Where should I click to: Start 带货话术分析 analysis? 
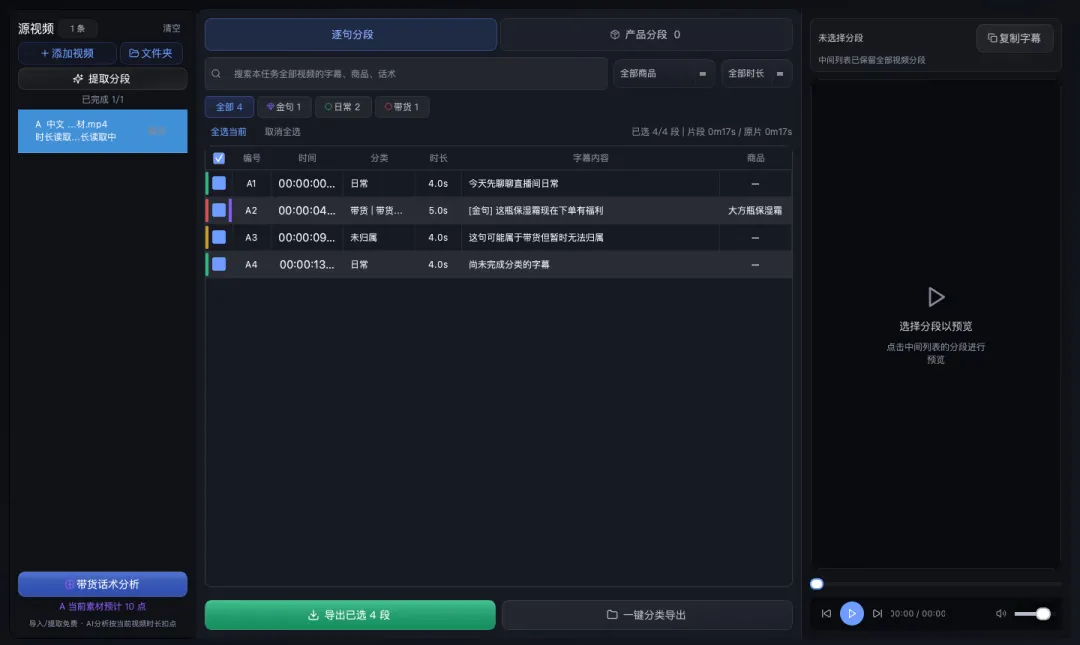[x=102, y=584]
